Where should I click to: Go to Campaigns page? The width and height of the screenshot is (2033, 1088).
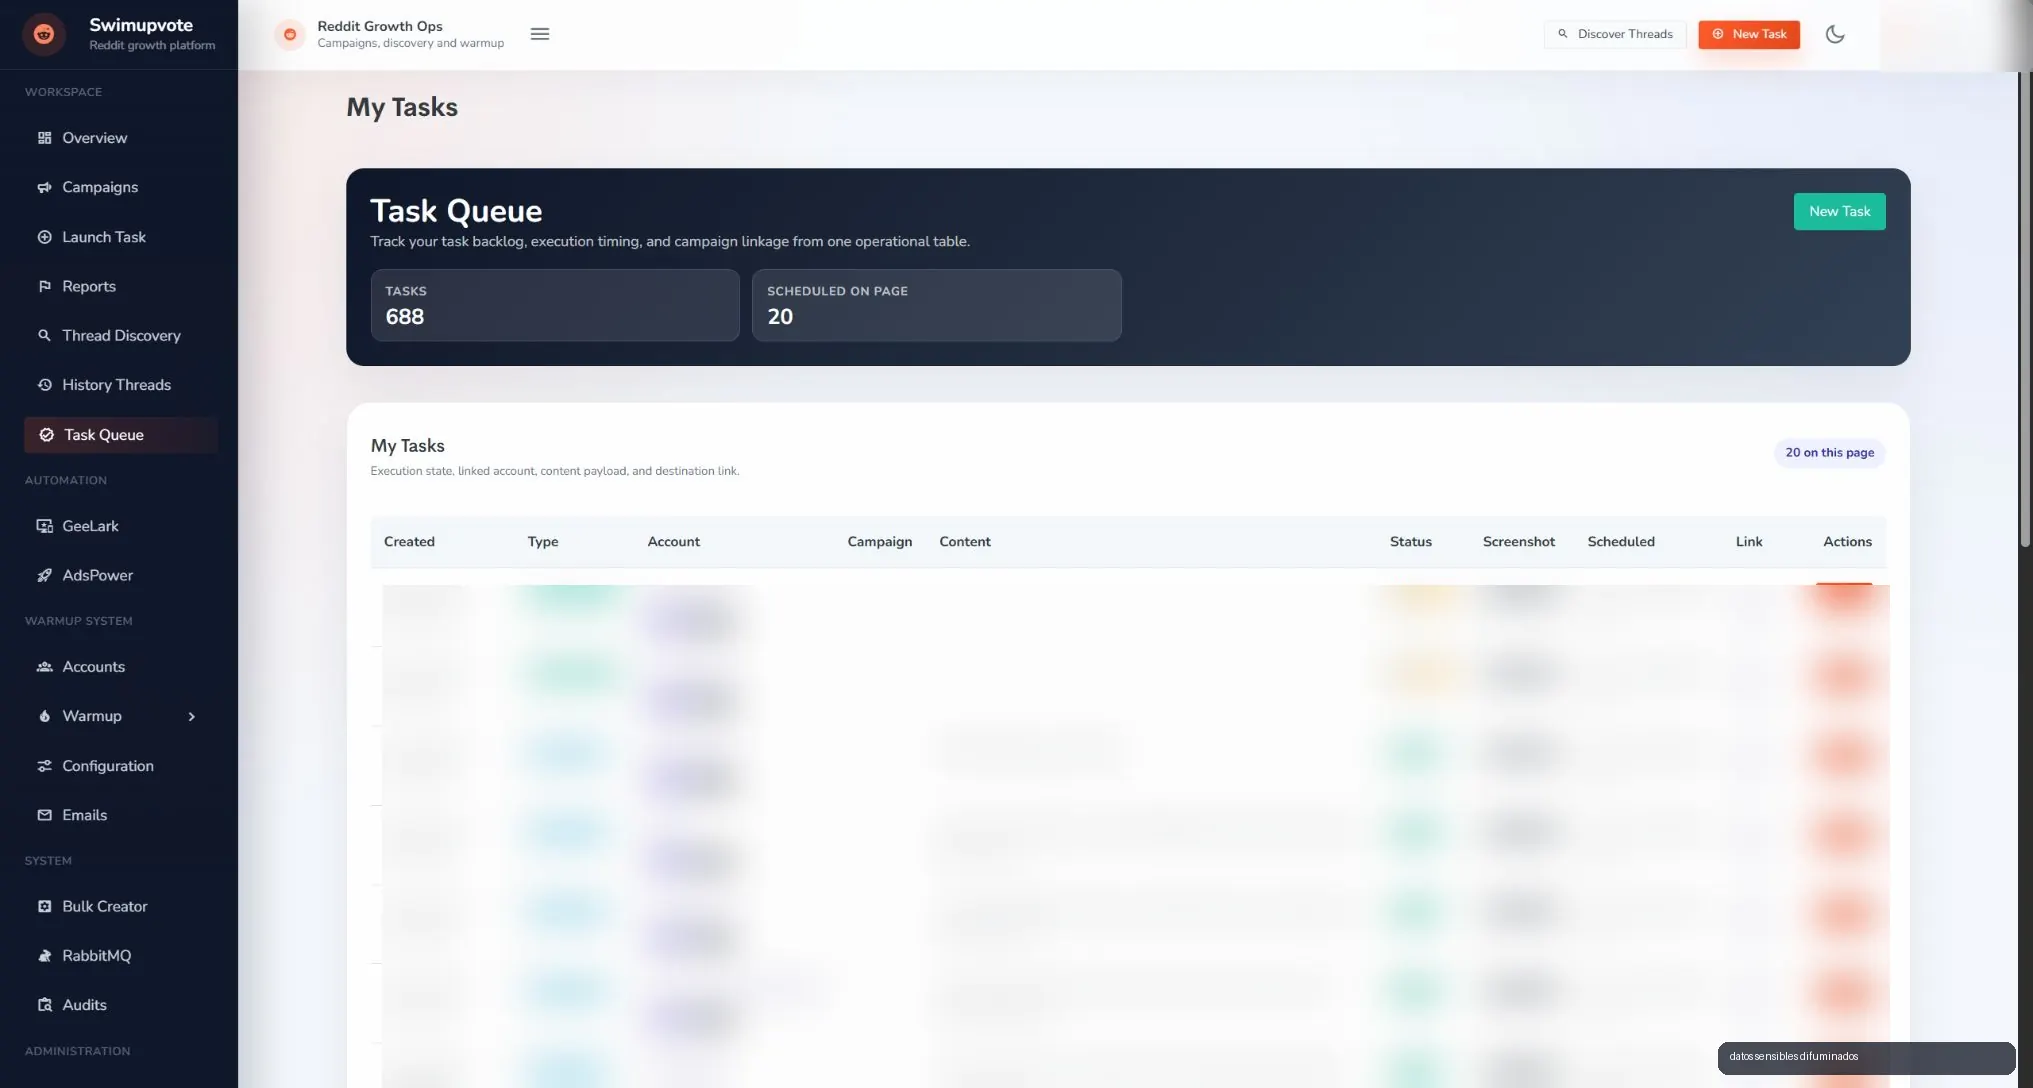click(121, 187)
